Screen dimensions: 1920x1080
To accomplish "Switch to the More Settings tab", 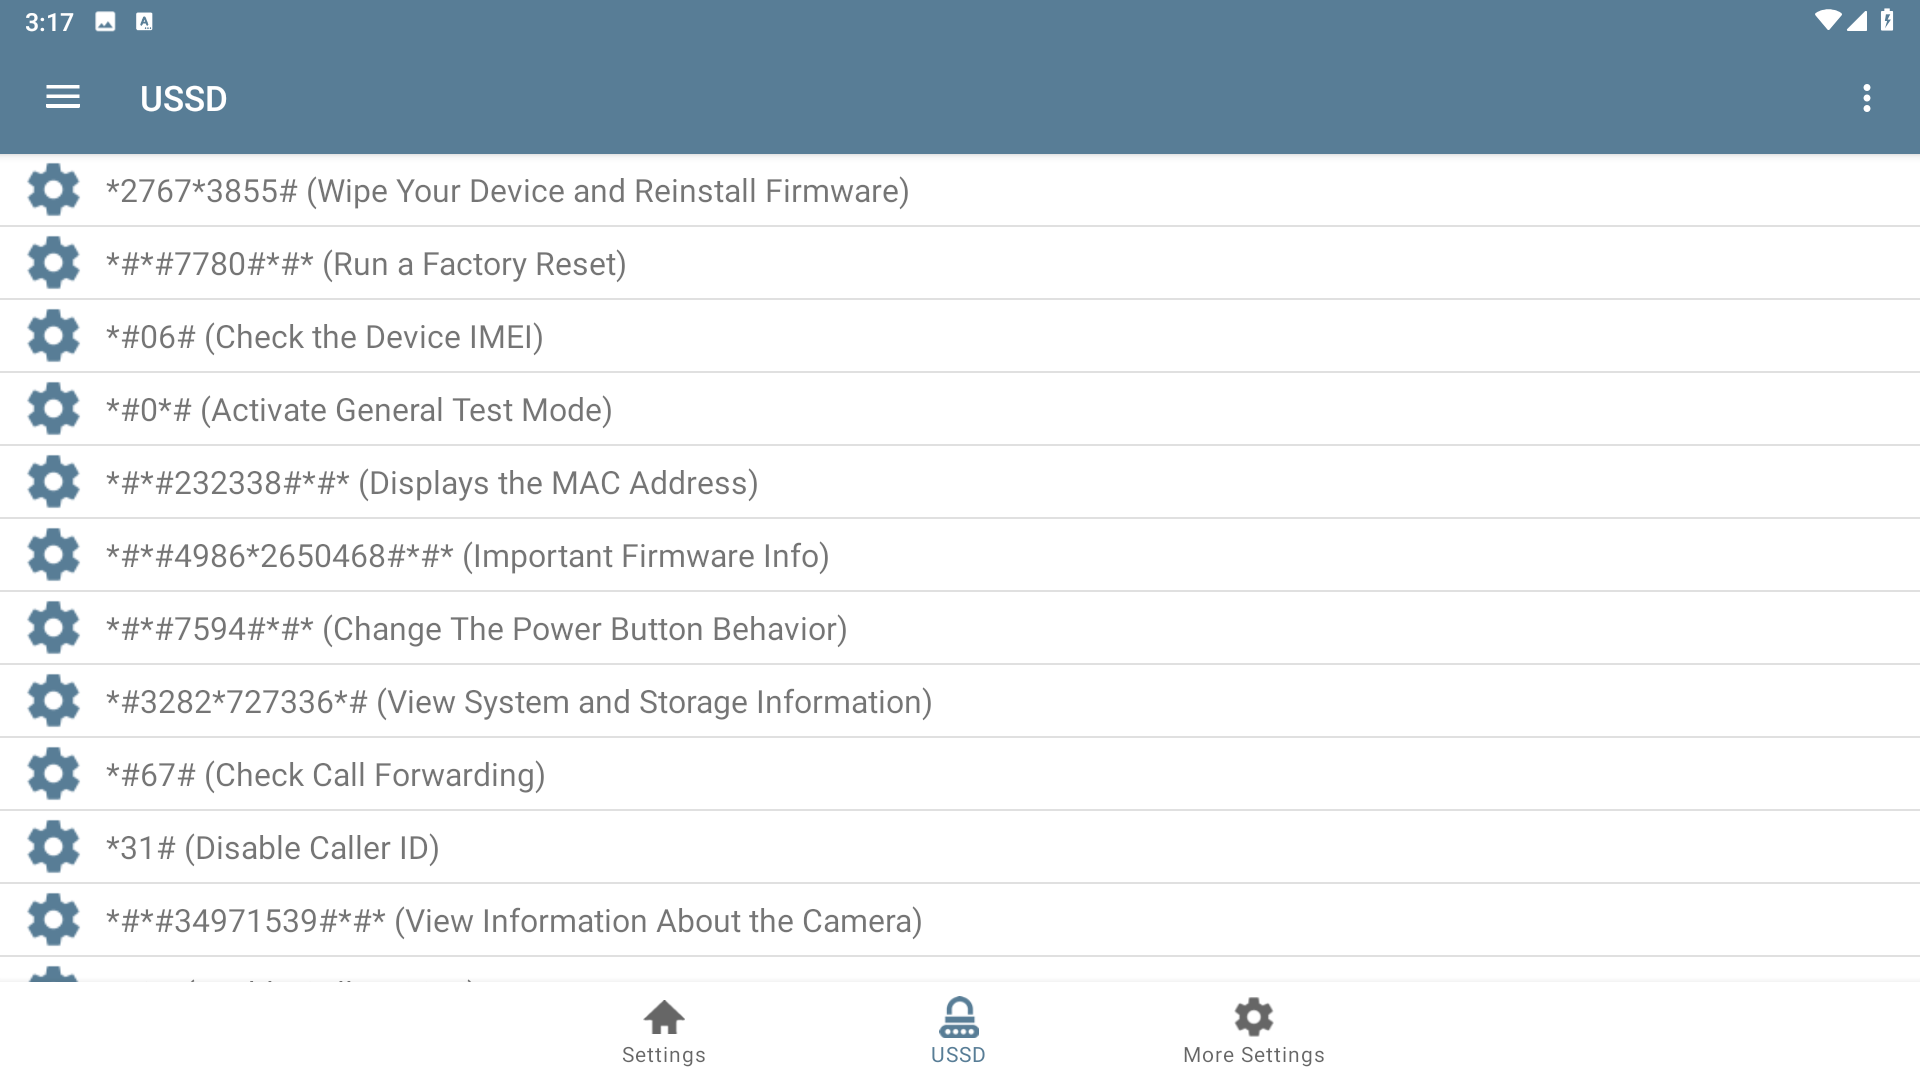I will 1253,1030.
